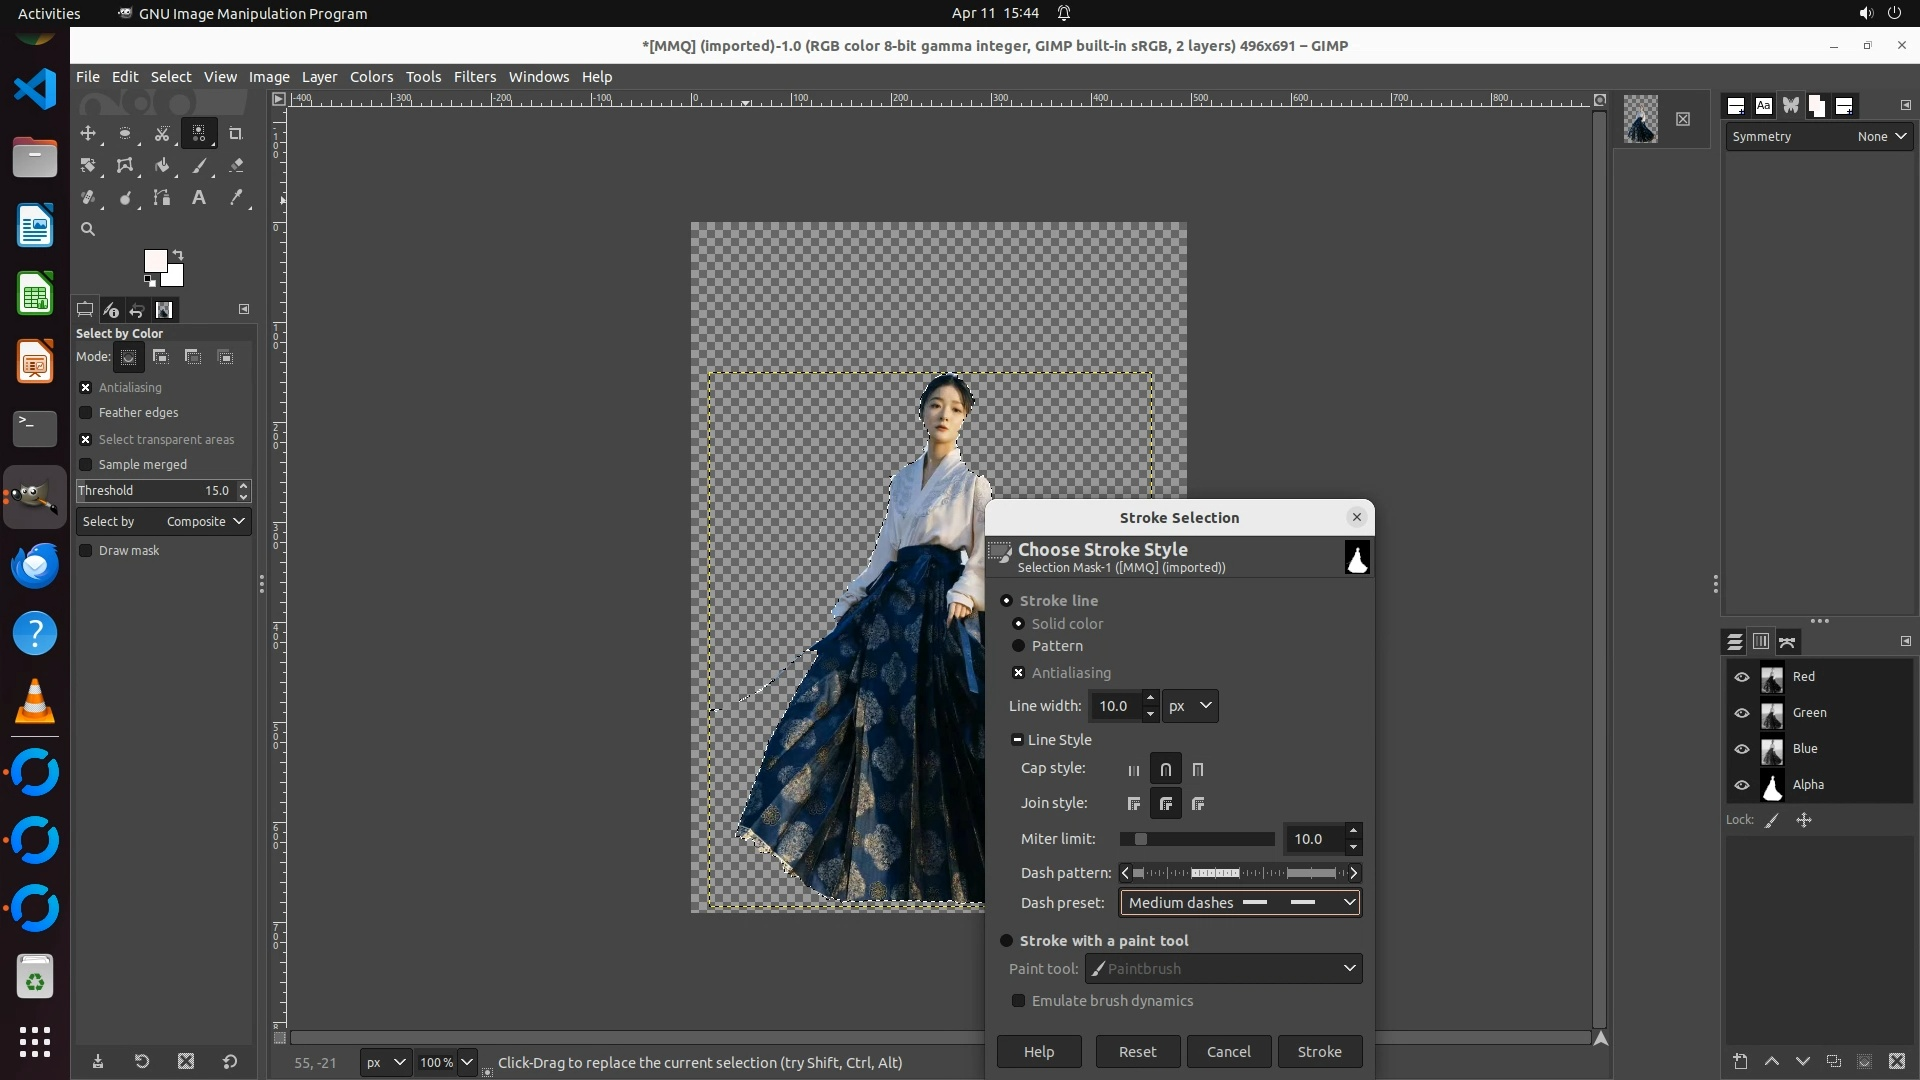This screenshot has width=1920, height=1080.
Task: Hide the Red channel visibility
Action: [x=1742, y=677]
